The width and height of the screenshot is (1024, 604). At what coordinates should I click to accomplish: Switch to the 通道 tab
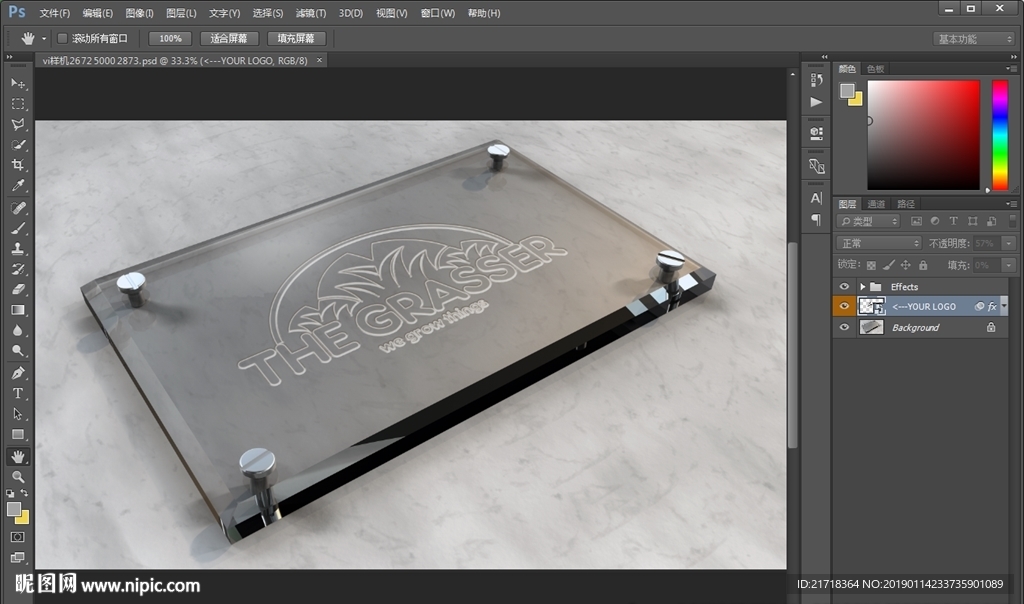(x=876, y=204)
